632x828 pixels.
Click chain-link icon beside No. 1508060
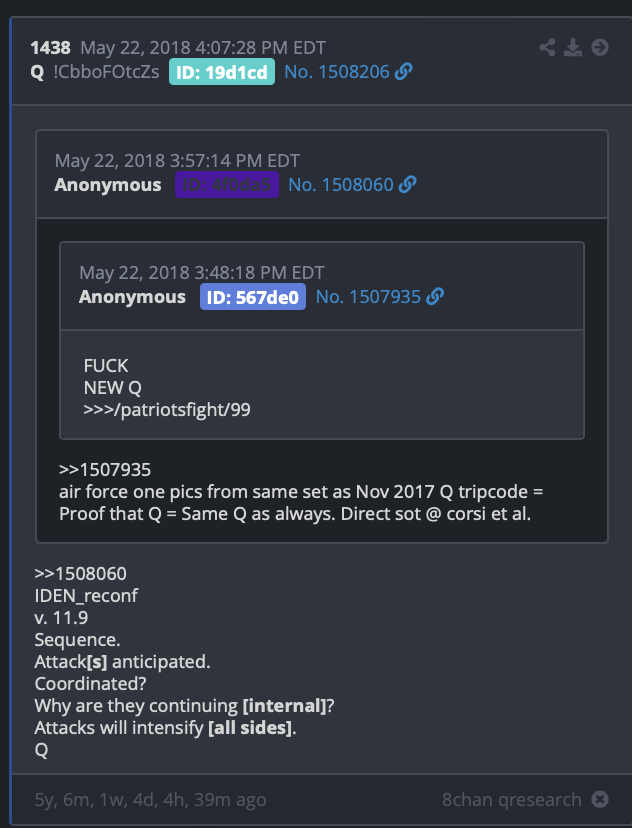pyautogui.click(x=408, y=184)
